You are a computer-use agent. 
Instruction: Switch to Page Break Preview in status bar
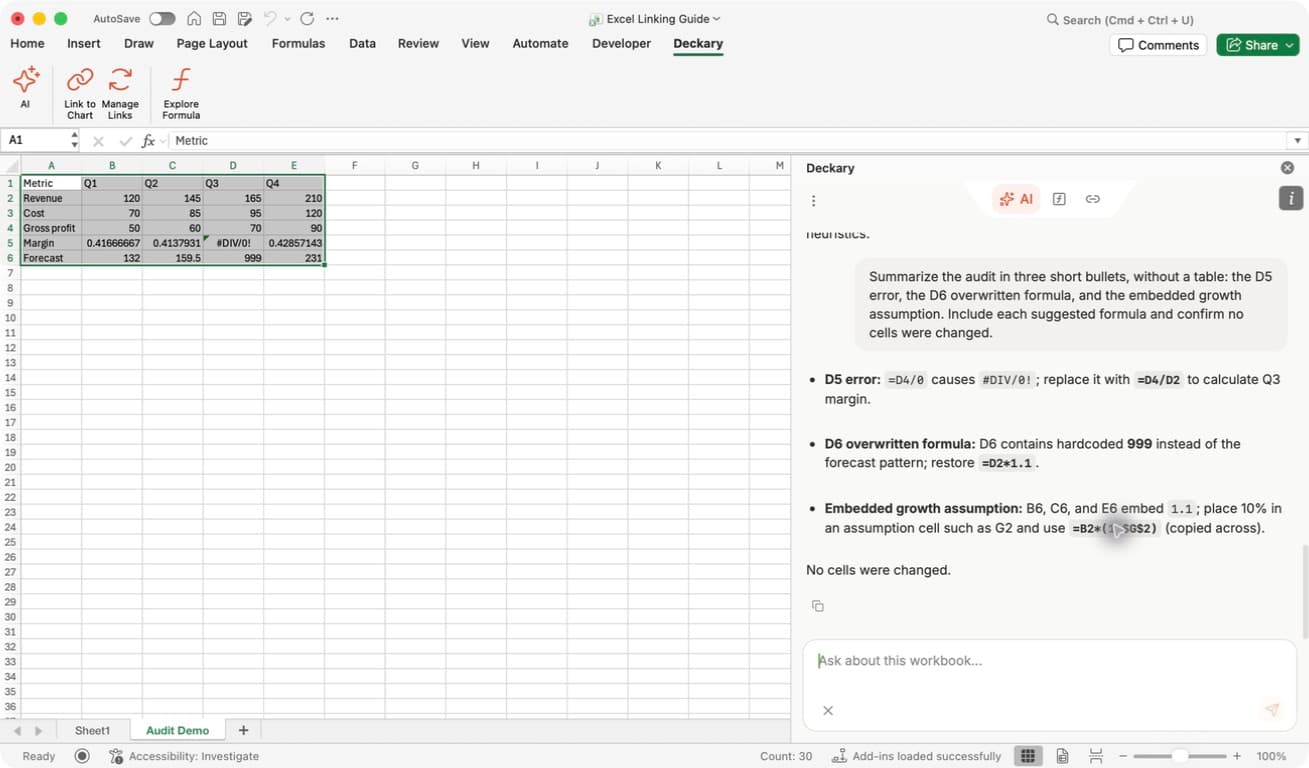click(1096, 756)
